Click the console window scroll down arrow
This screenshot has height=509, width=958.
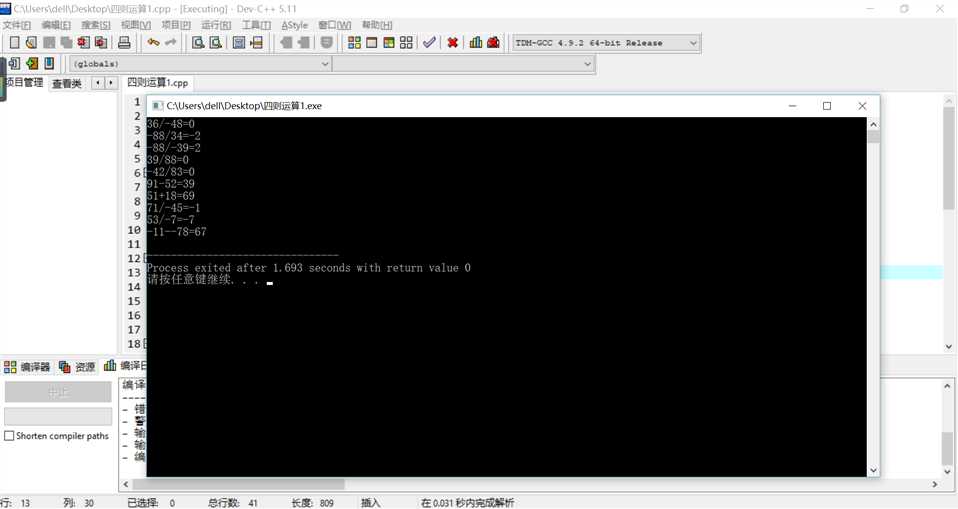pyautogui.click(x=873, y=470)
